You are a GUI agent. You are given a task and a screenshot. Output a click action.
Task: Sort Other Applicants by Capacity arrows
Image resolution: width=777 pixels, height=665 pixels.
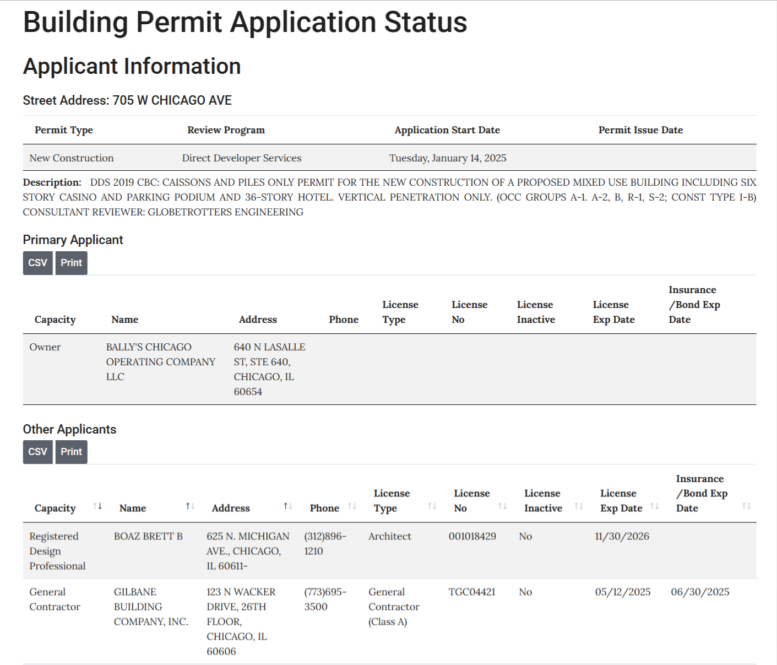(97, 507)
